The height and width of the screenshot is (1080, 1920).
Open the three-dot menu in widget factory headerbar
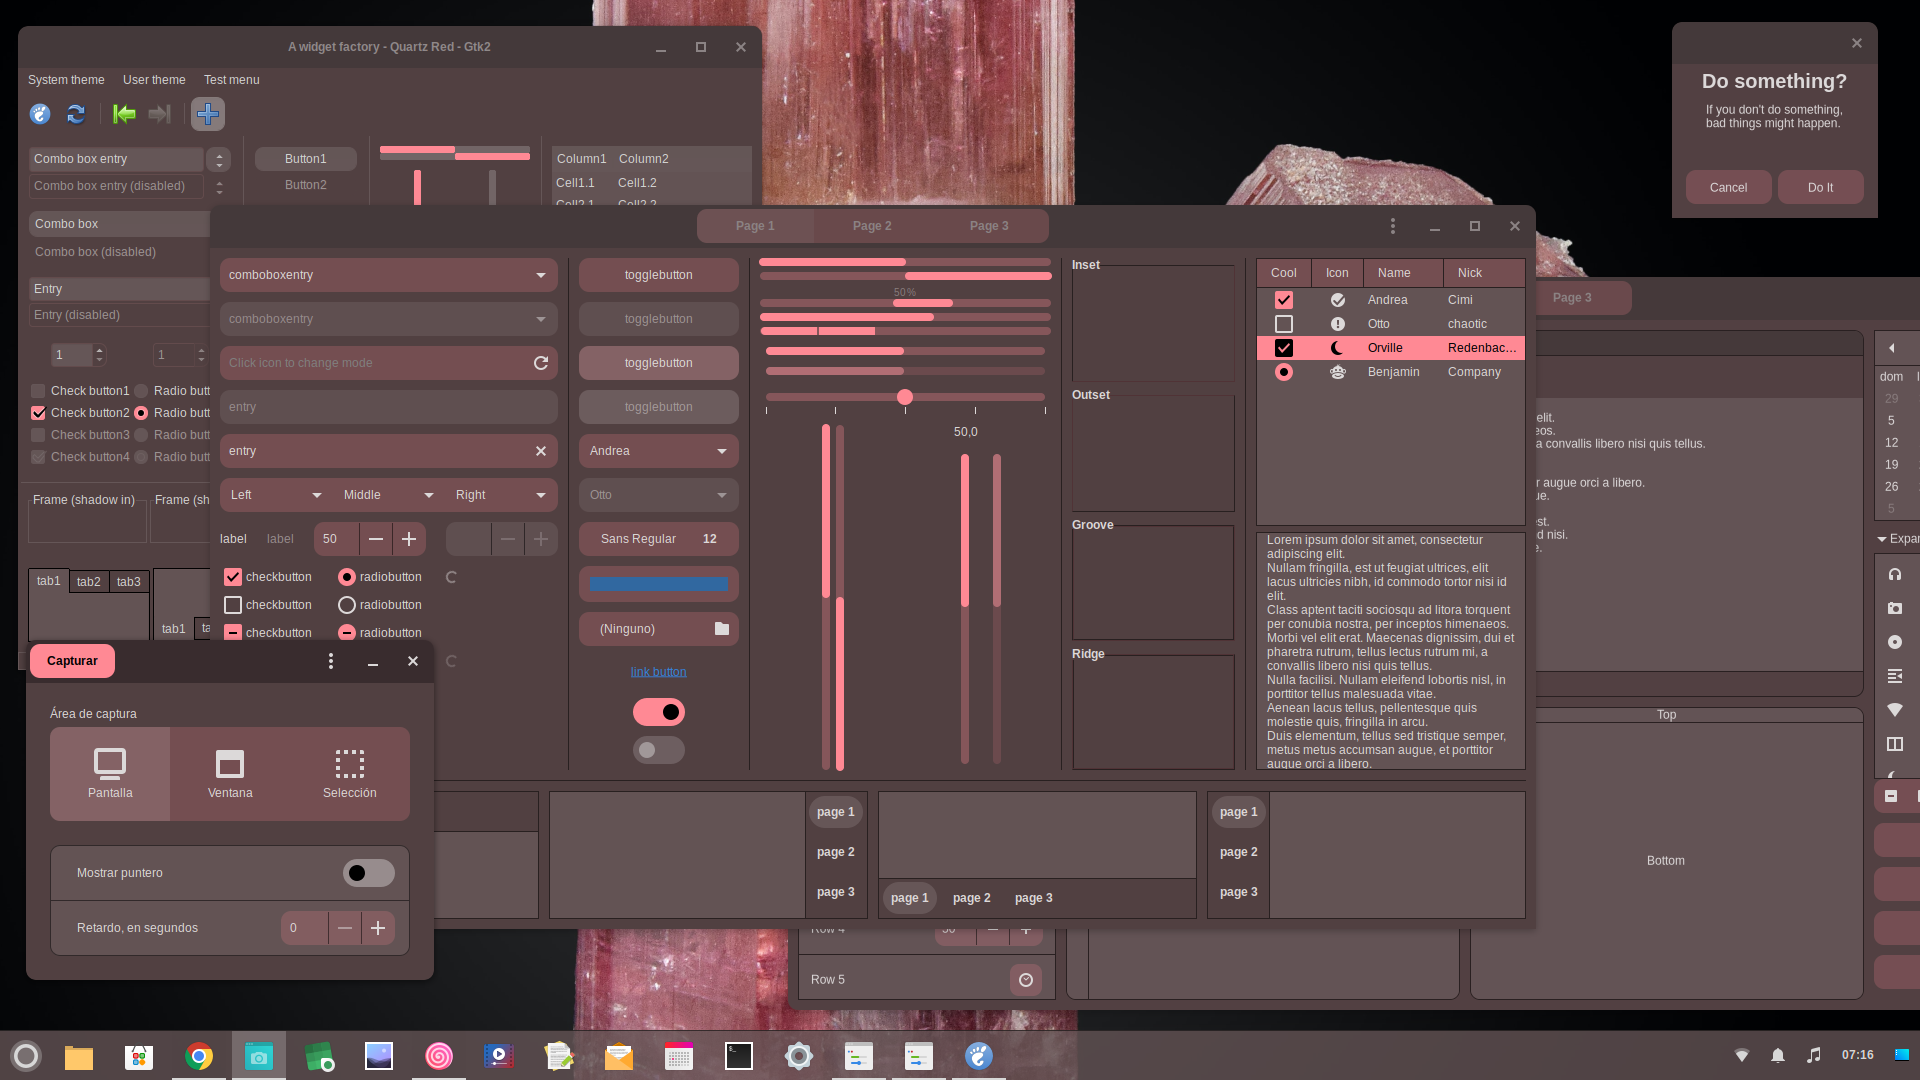1393,226
